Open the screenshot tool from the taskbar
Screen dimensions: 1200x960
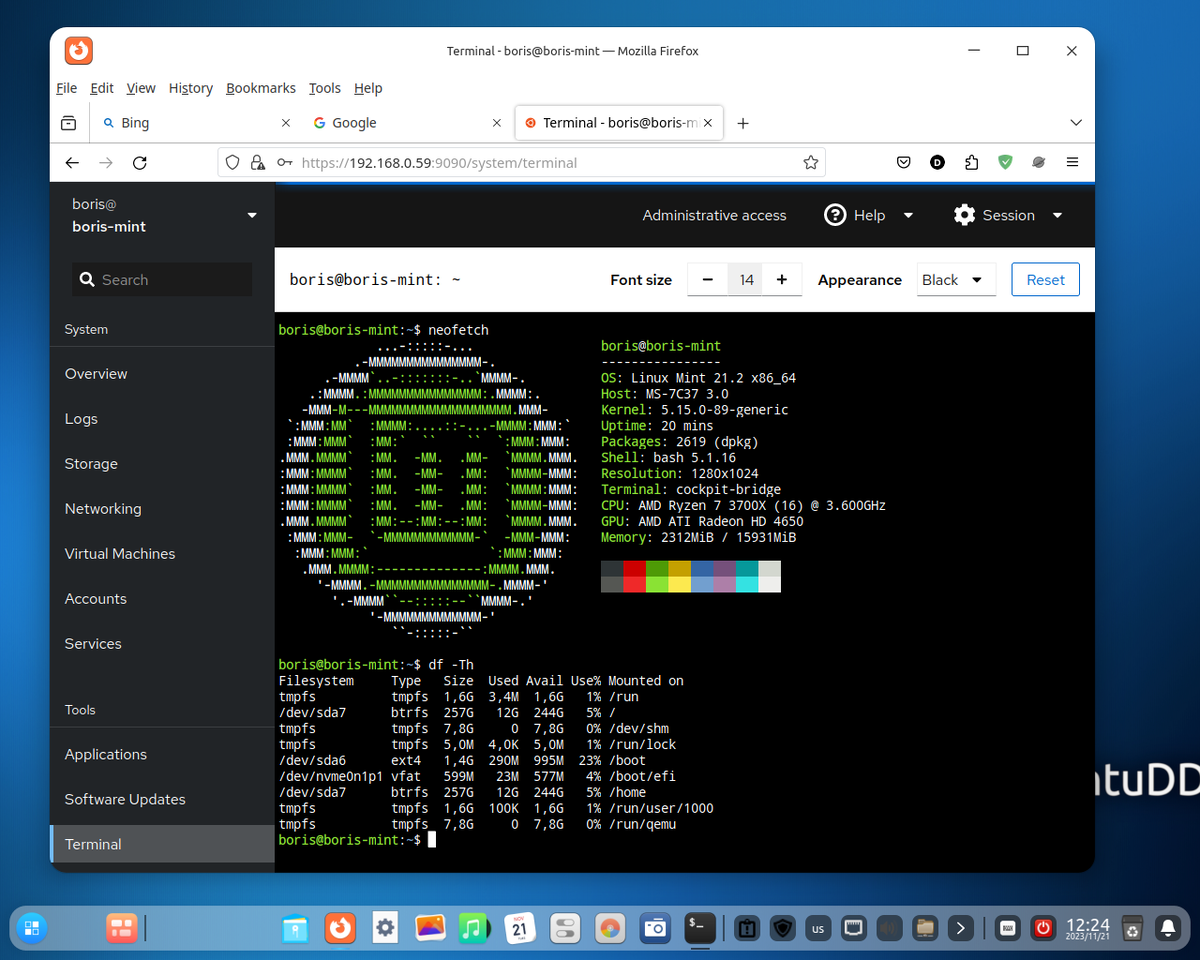[x=655, y=928]
